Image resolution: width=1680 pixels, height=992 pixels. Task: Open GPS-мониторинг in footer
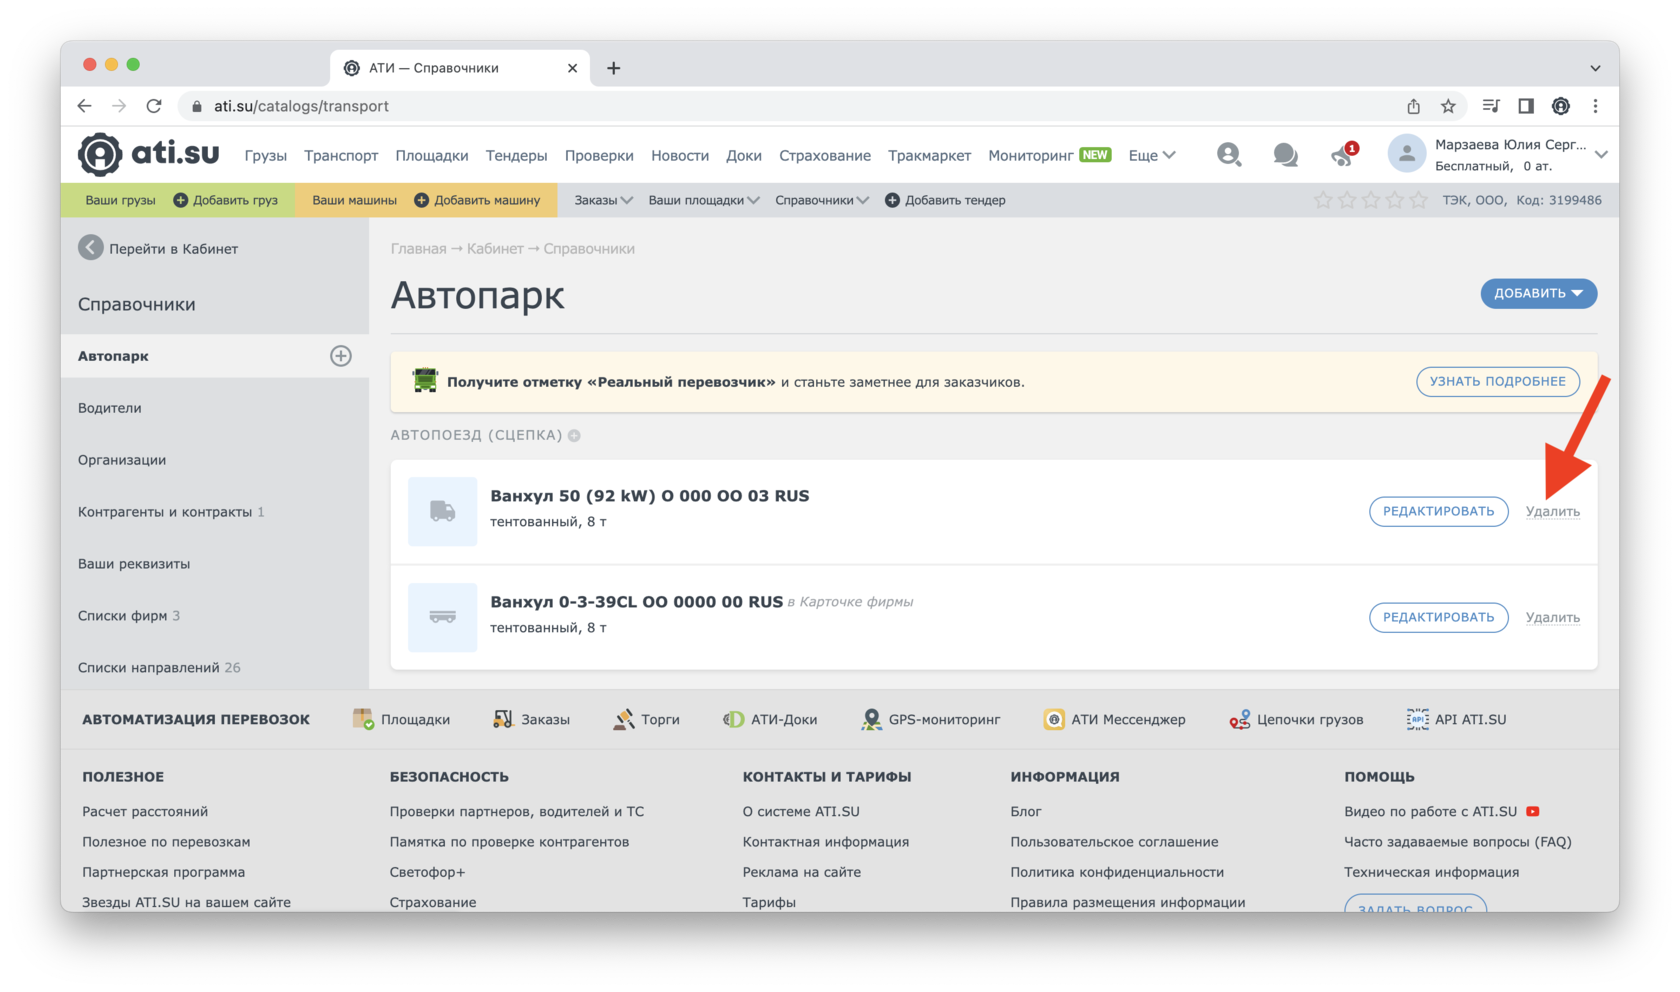(x=931, y=719)
